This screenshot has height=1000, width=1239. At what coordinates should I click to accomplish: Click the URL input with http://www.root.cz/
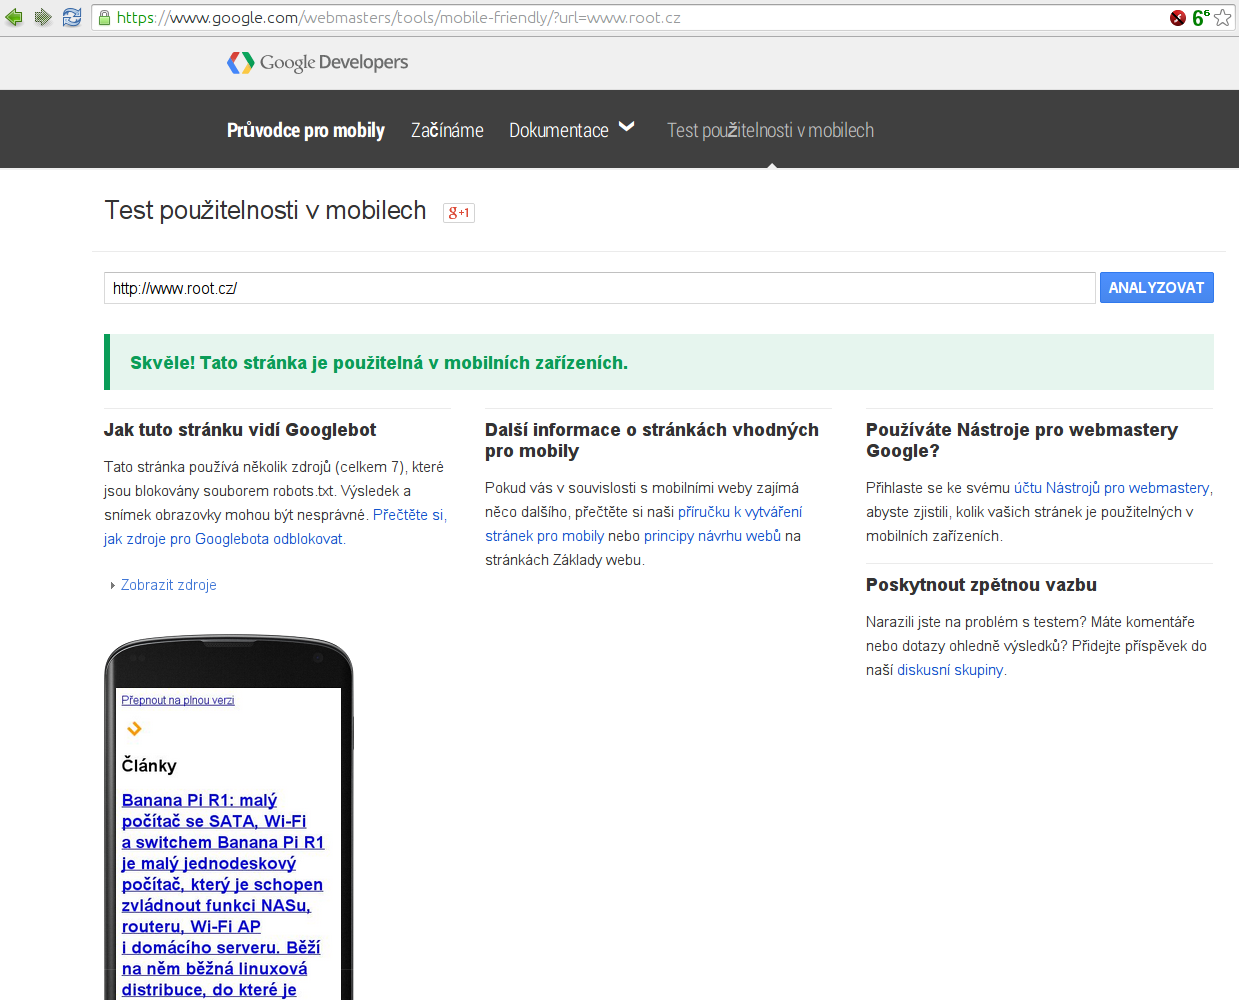click(600, 288)
